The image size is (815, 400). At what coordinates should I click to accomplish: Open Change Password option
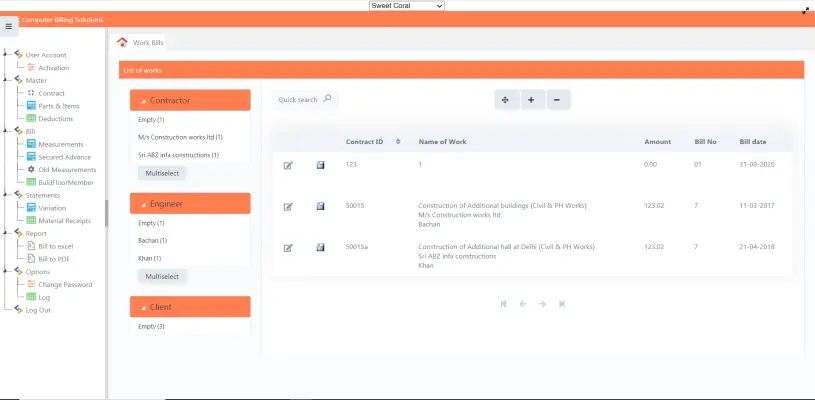(65, 285)
